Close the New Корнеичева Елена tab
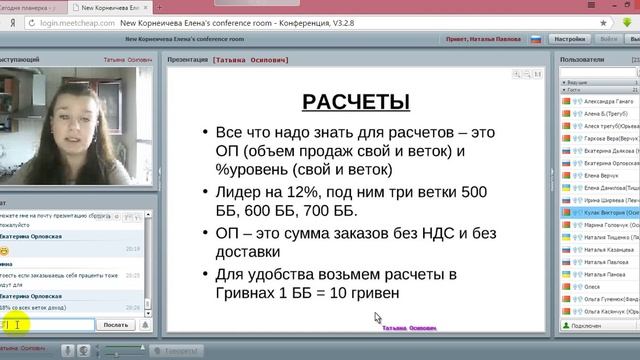Viewport: 640px width, 360px height. coord(145,7)
